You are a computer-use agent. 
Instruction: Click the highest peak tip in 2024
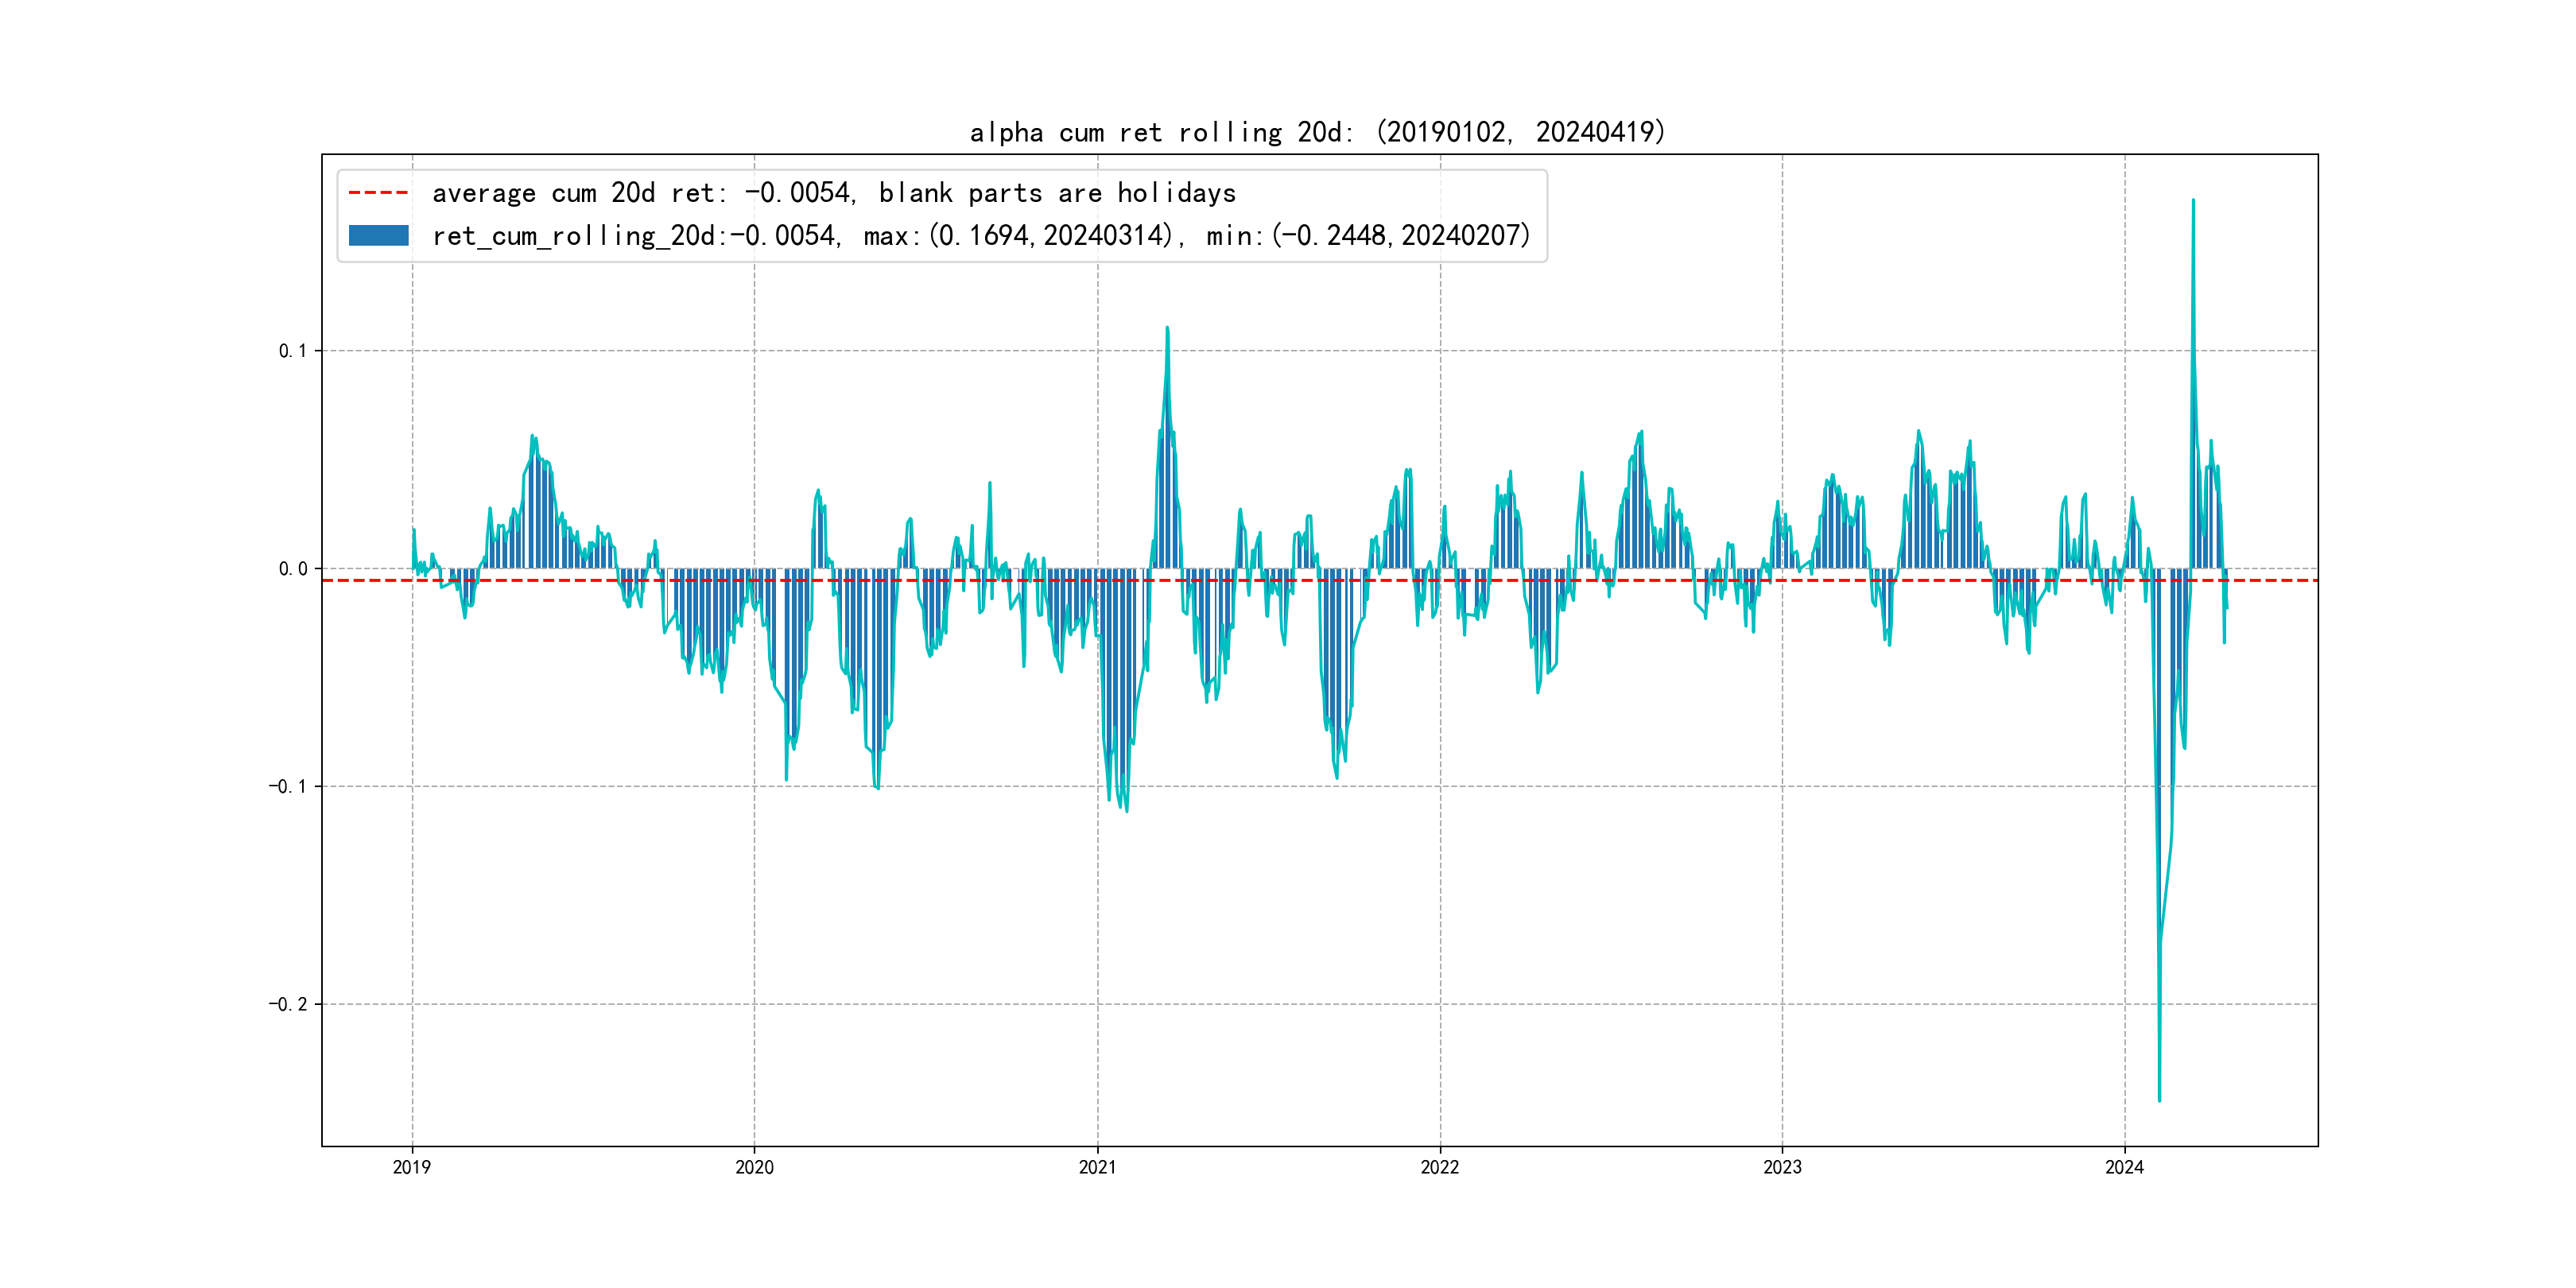2193,200
